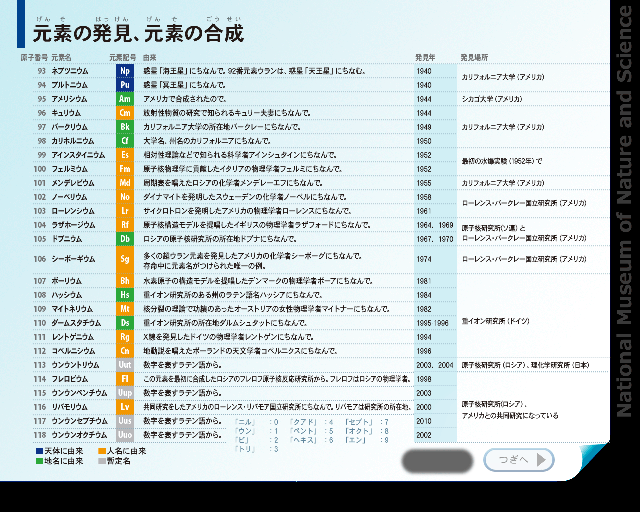Viewport: 640px width, 512px height.
Task: Click the アメリカで合成されたので origin text
Action: click(x=184, y=99)
